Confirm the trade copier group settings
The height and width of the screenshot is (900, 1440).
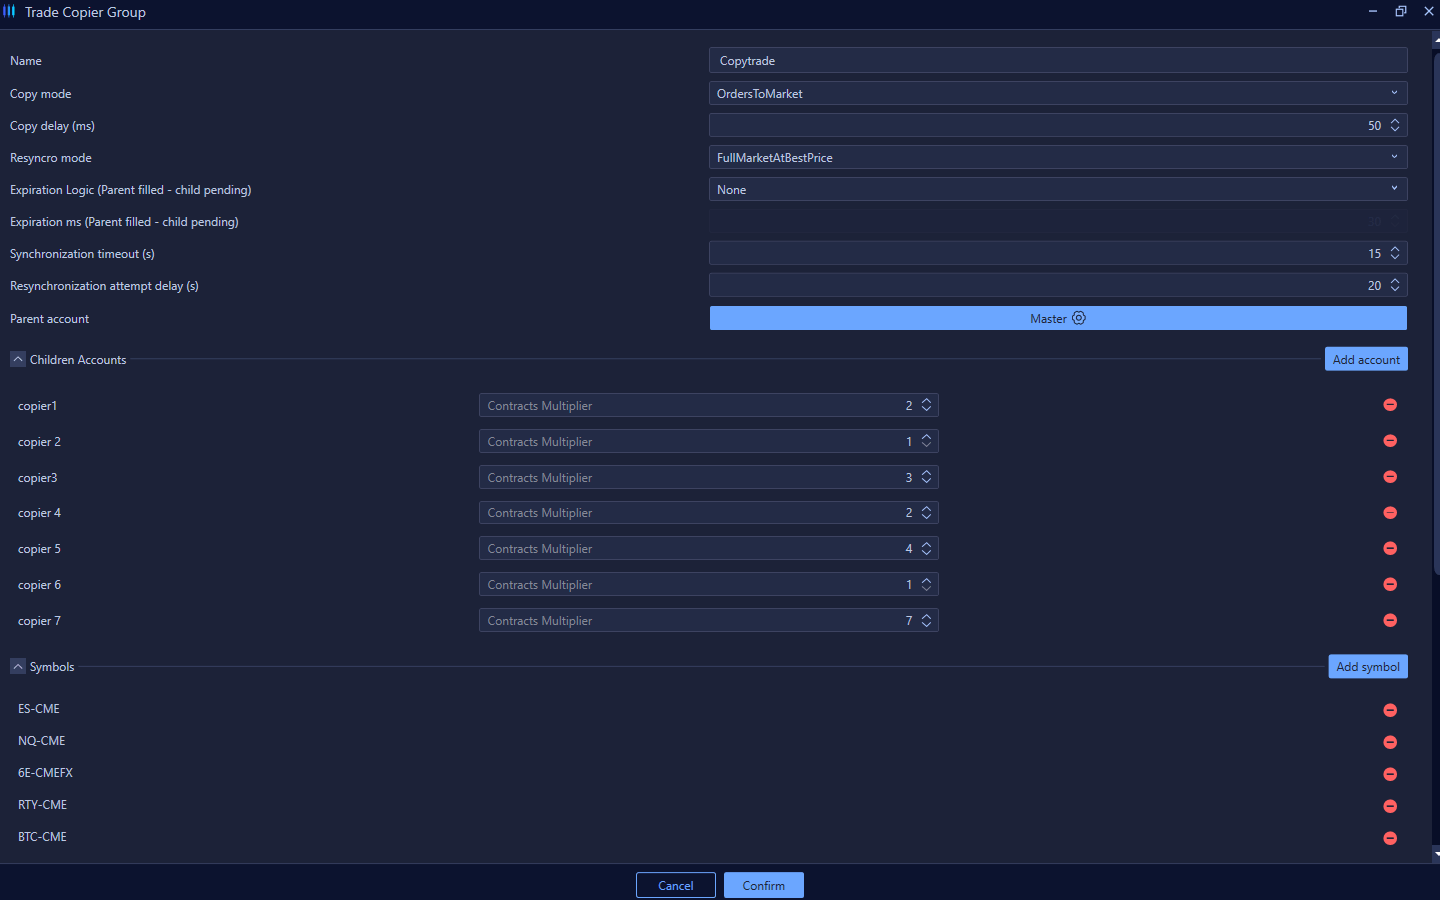click(x=763, y=885)
